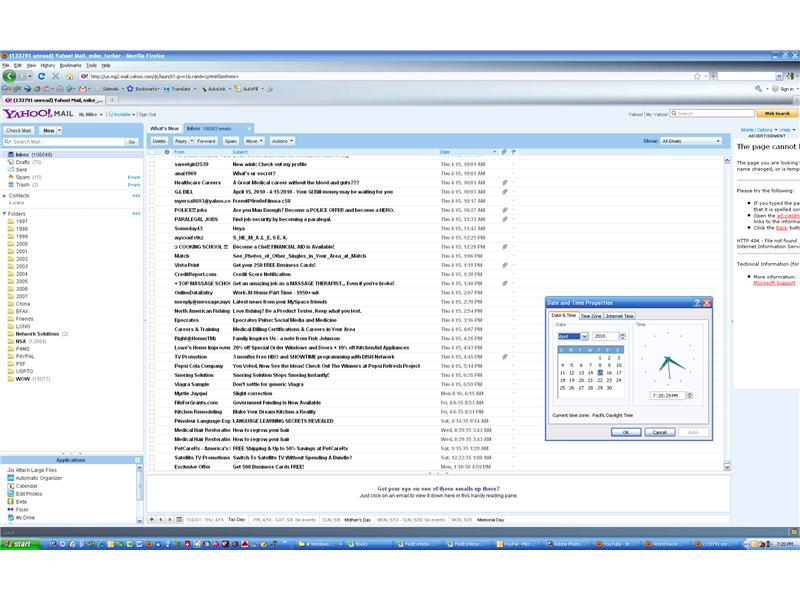The image size is (800, 600).
Task: Expand the Contacts section
Action: [5, 196]
